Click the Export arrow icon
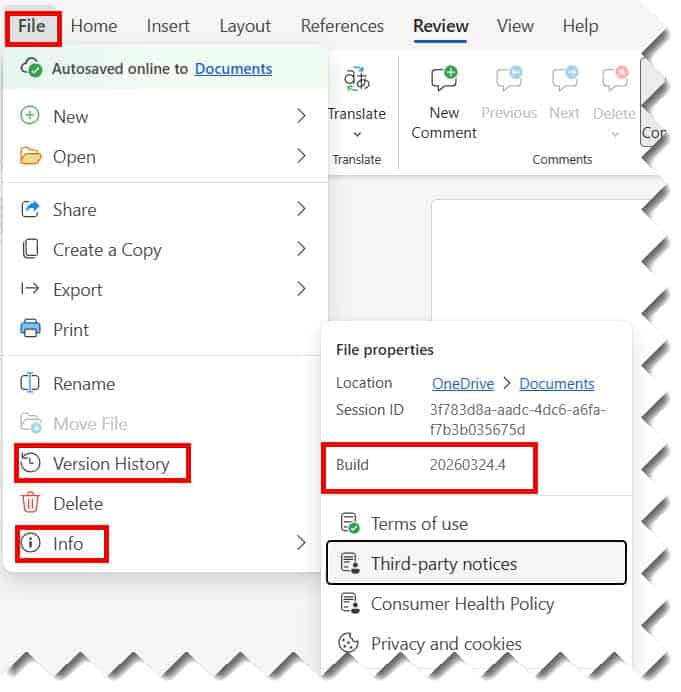The width and height of the screenshot is (681, 692). pos(30,289)
